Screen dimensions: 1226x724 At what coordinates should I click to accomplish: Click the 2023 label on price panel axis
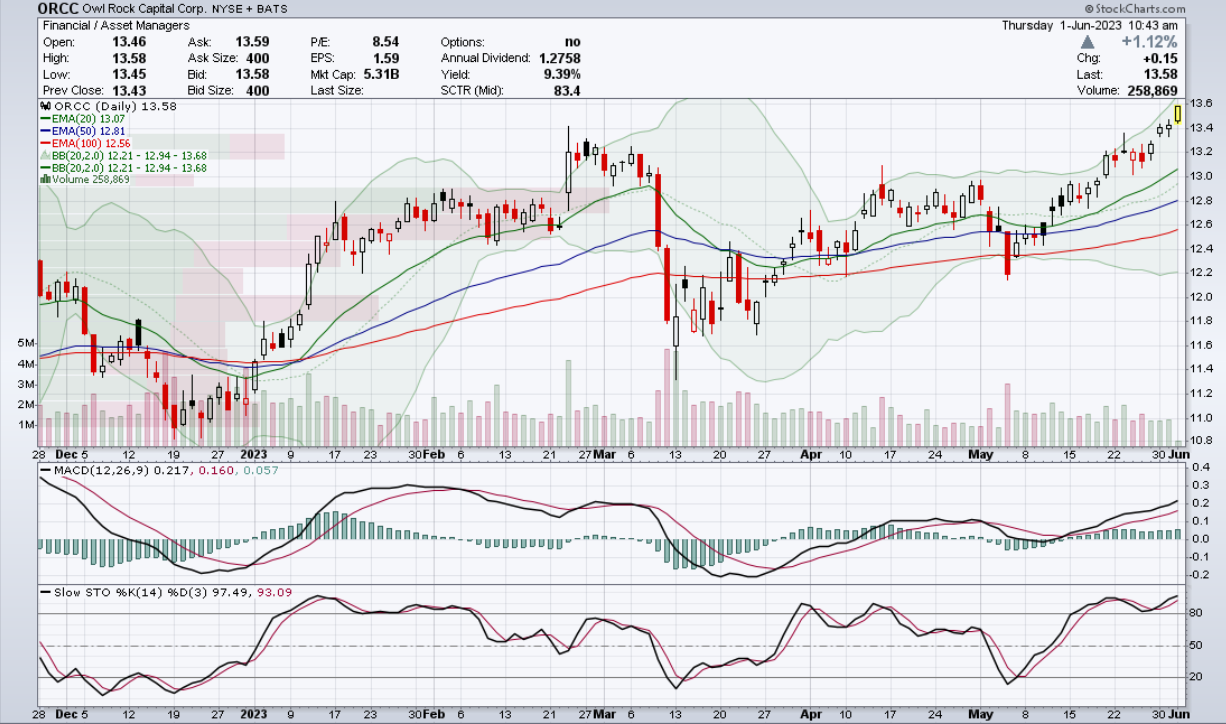coord(255,453)
